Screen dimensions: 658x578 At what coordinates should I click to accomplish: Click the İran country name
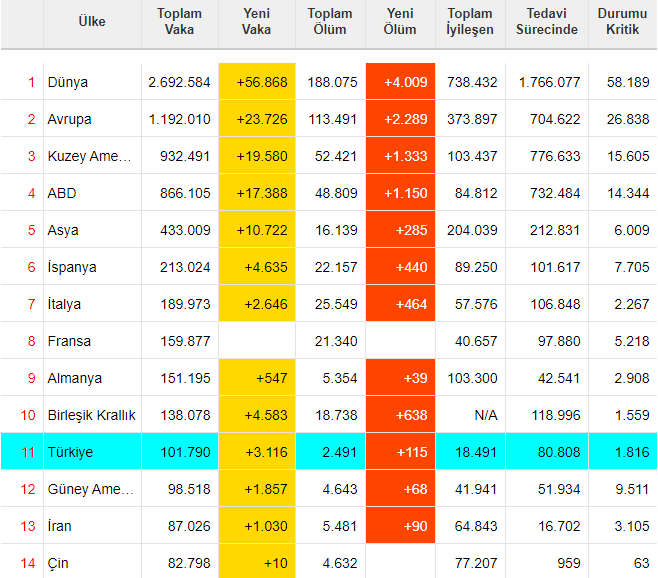tap(59, 526)
